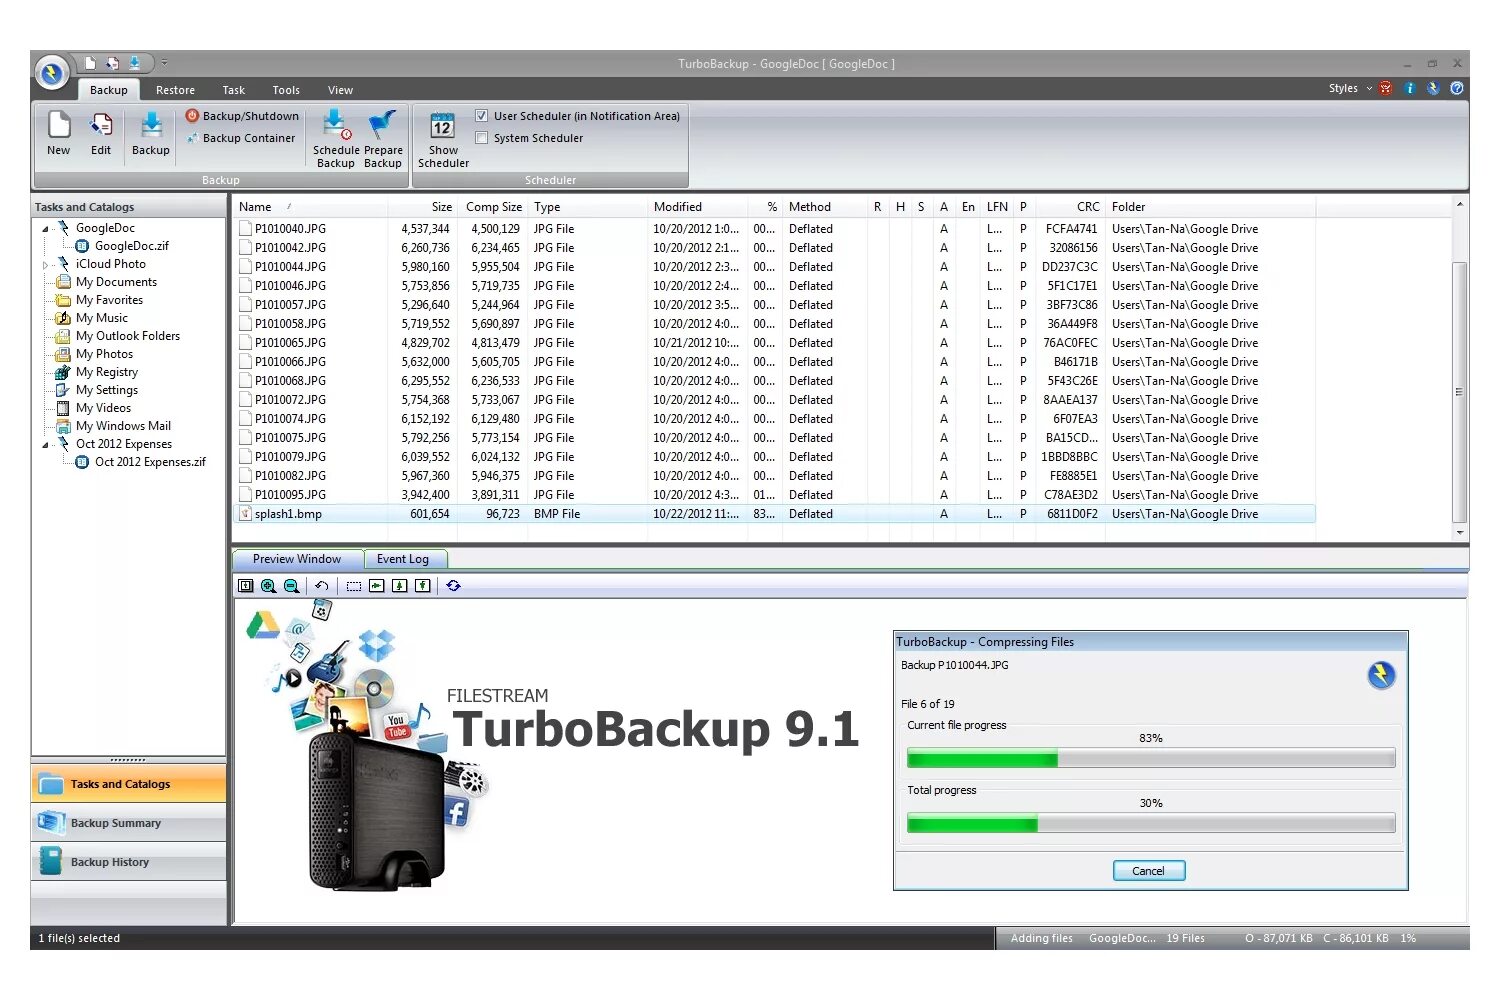The image size is (1500, 1000).
Task: Create a New backup task
Action: tap(59, 134)
